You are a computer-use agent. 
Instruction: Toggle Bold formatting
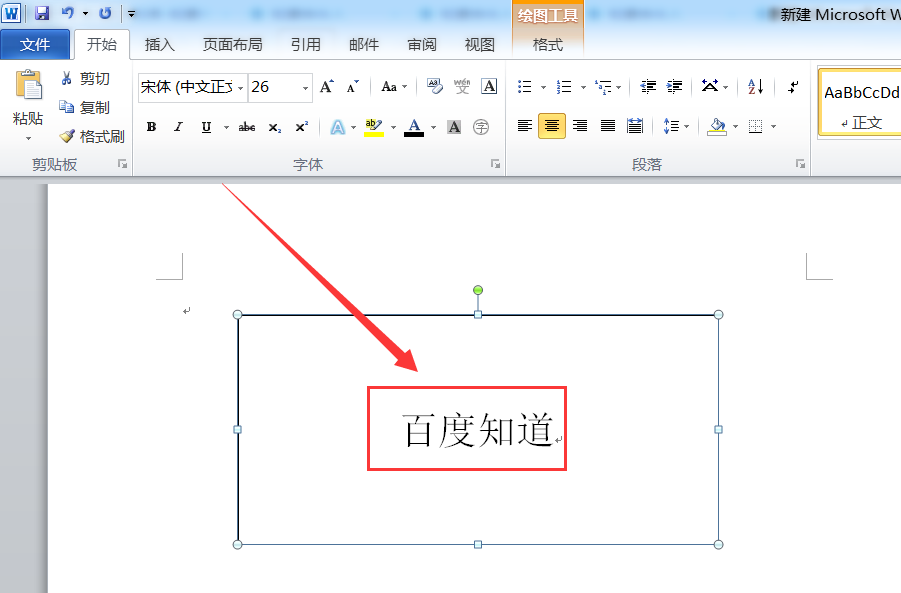pos(152,127)
